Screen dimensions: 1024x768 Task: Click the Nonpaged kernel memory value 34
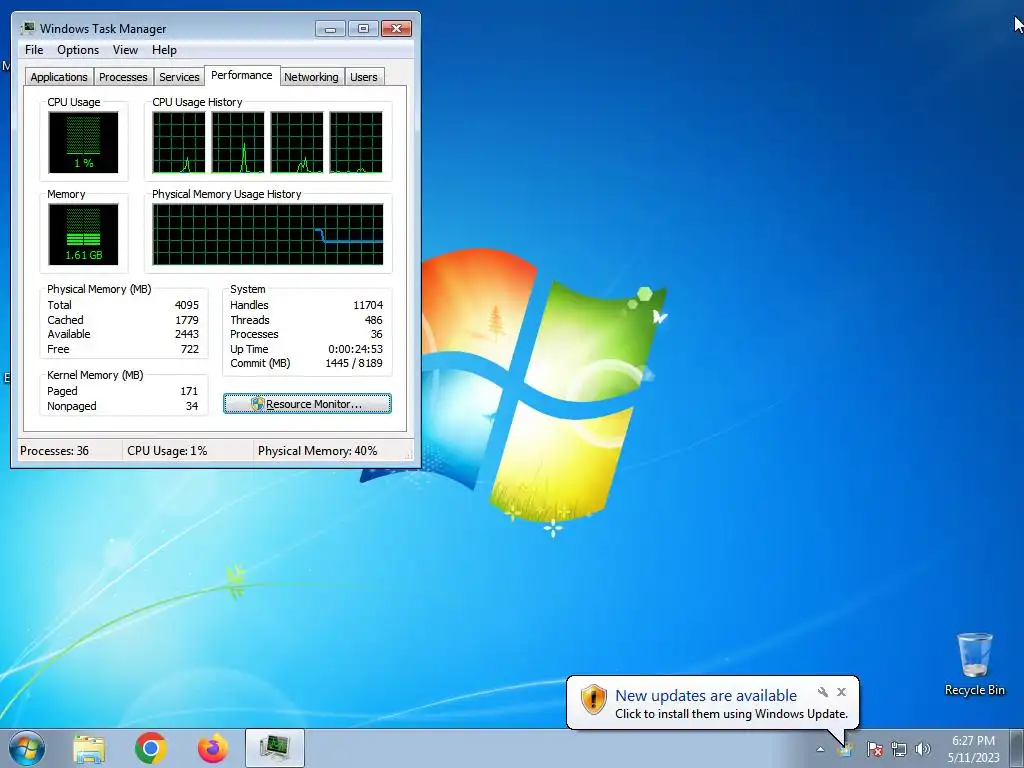[x=192, y=406]
